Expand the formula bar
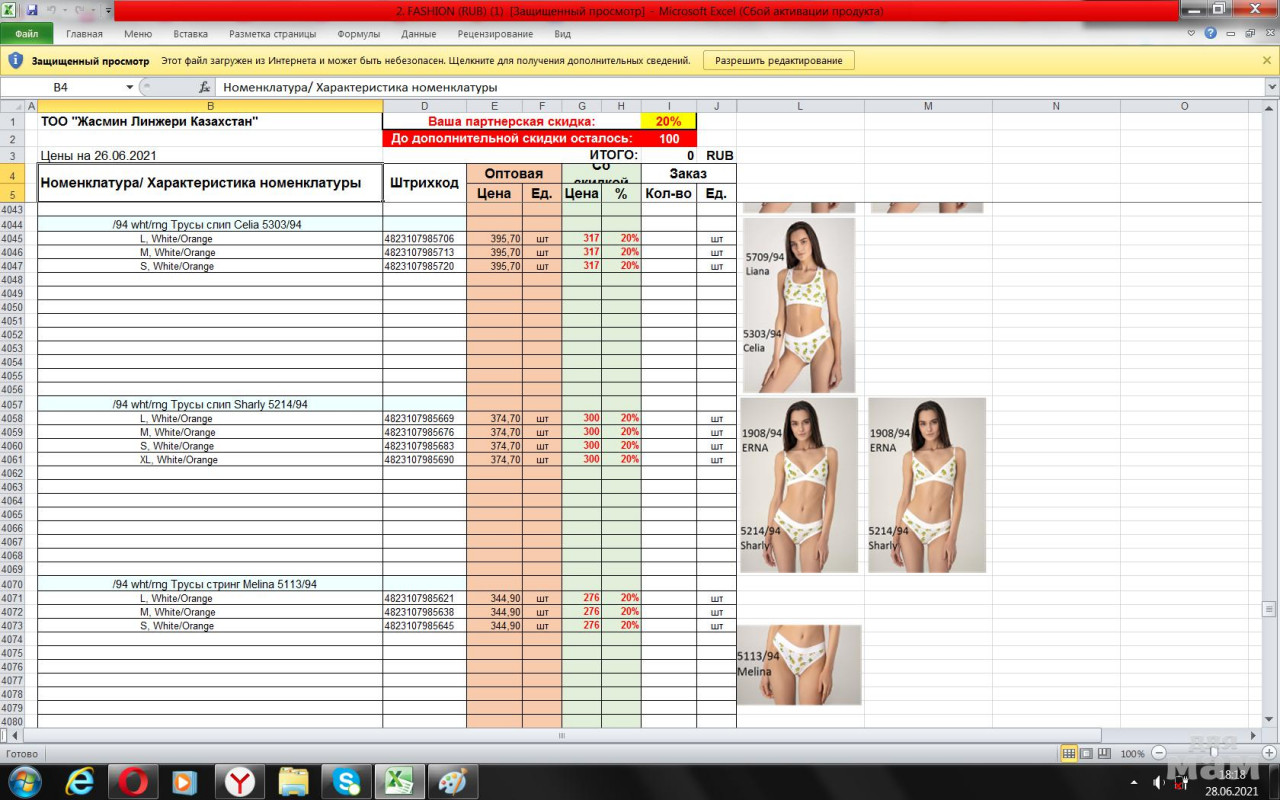Screen dimensions: 1280x800 [1271, 87]
